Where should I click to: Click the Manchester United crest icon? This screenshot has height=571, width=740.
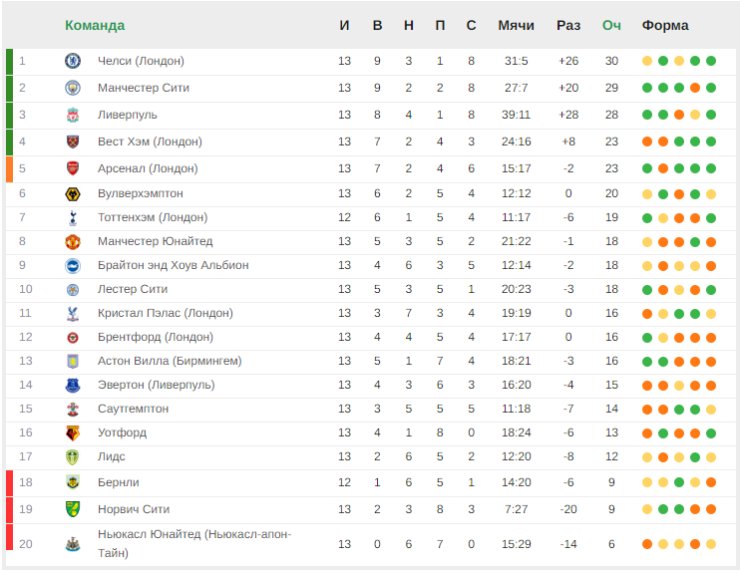coord(73,242)
